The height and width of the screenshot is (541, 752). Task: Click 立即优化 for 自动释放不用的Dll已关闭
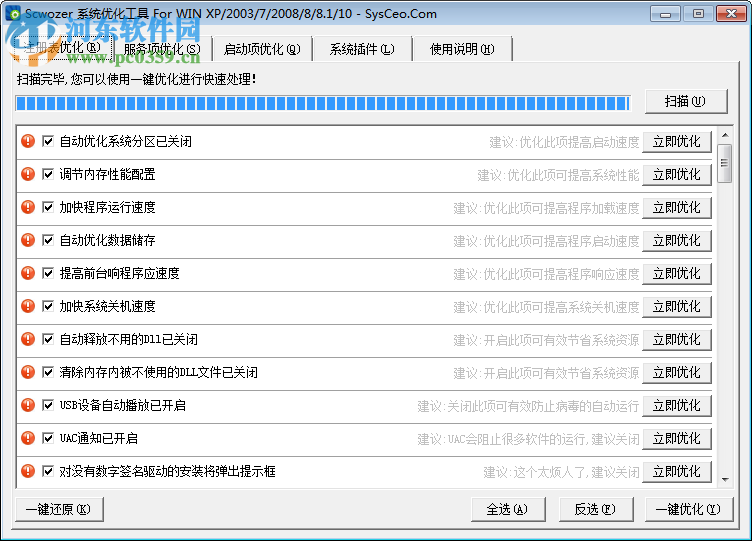click(x=676, y=340)
